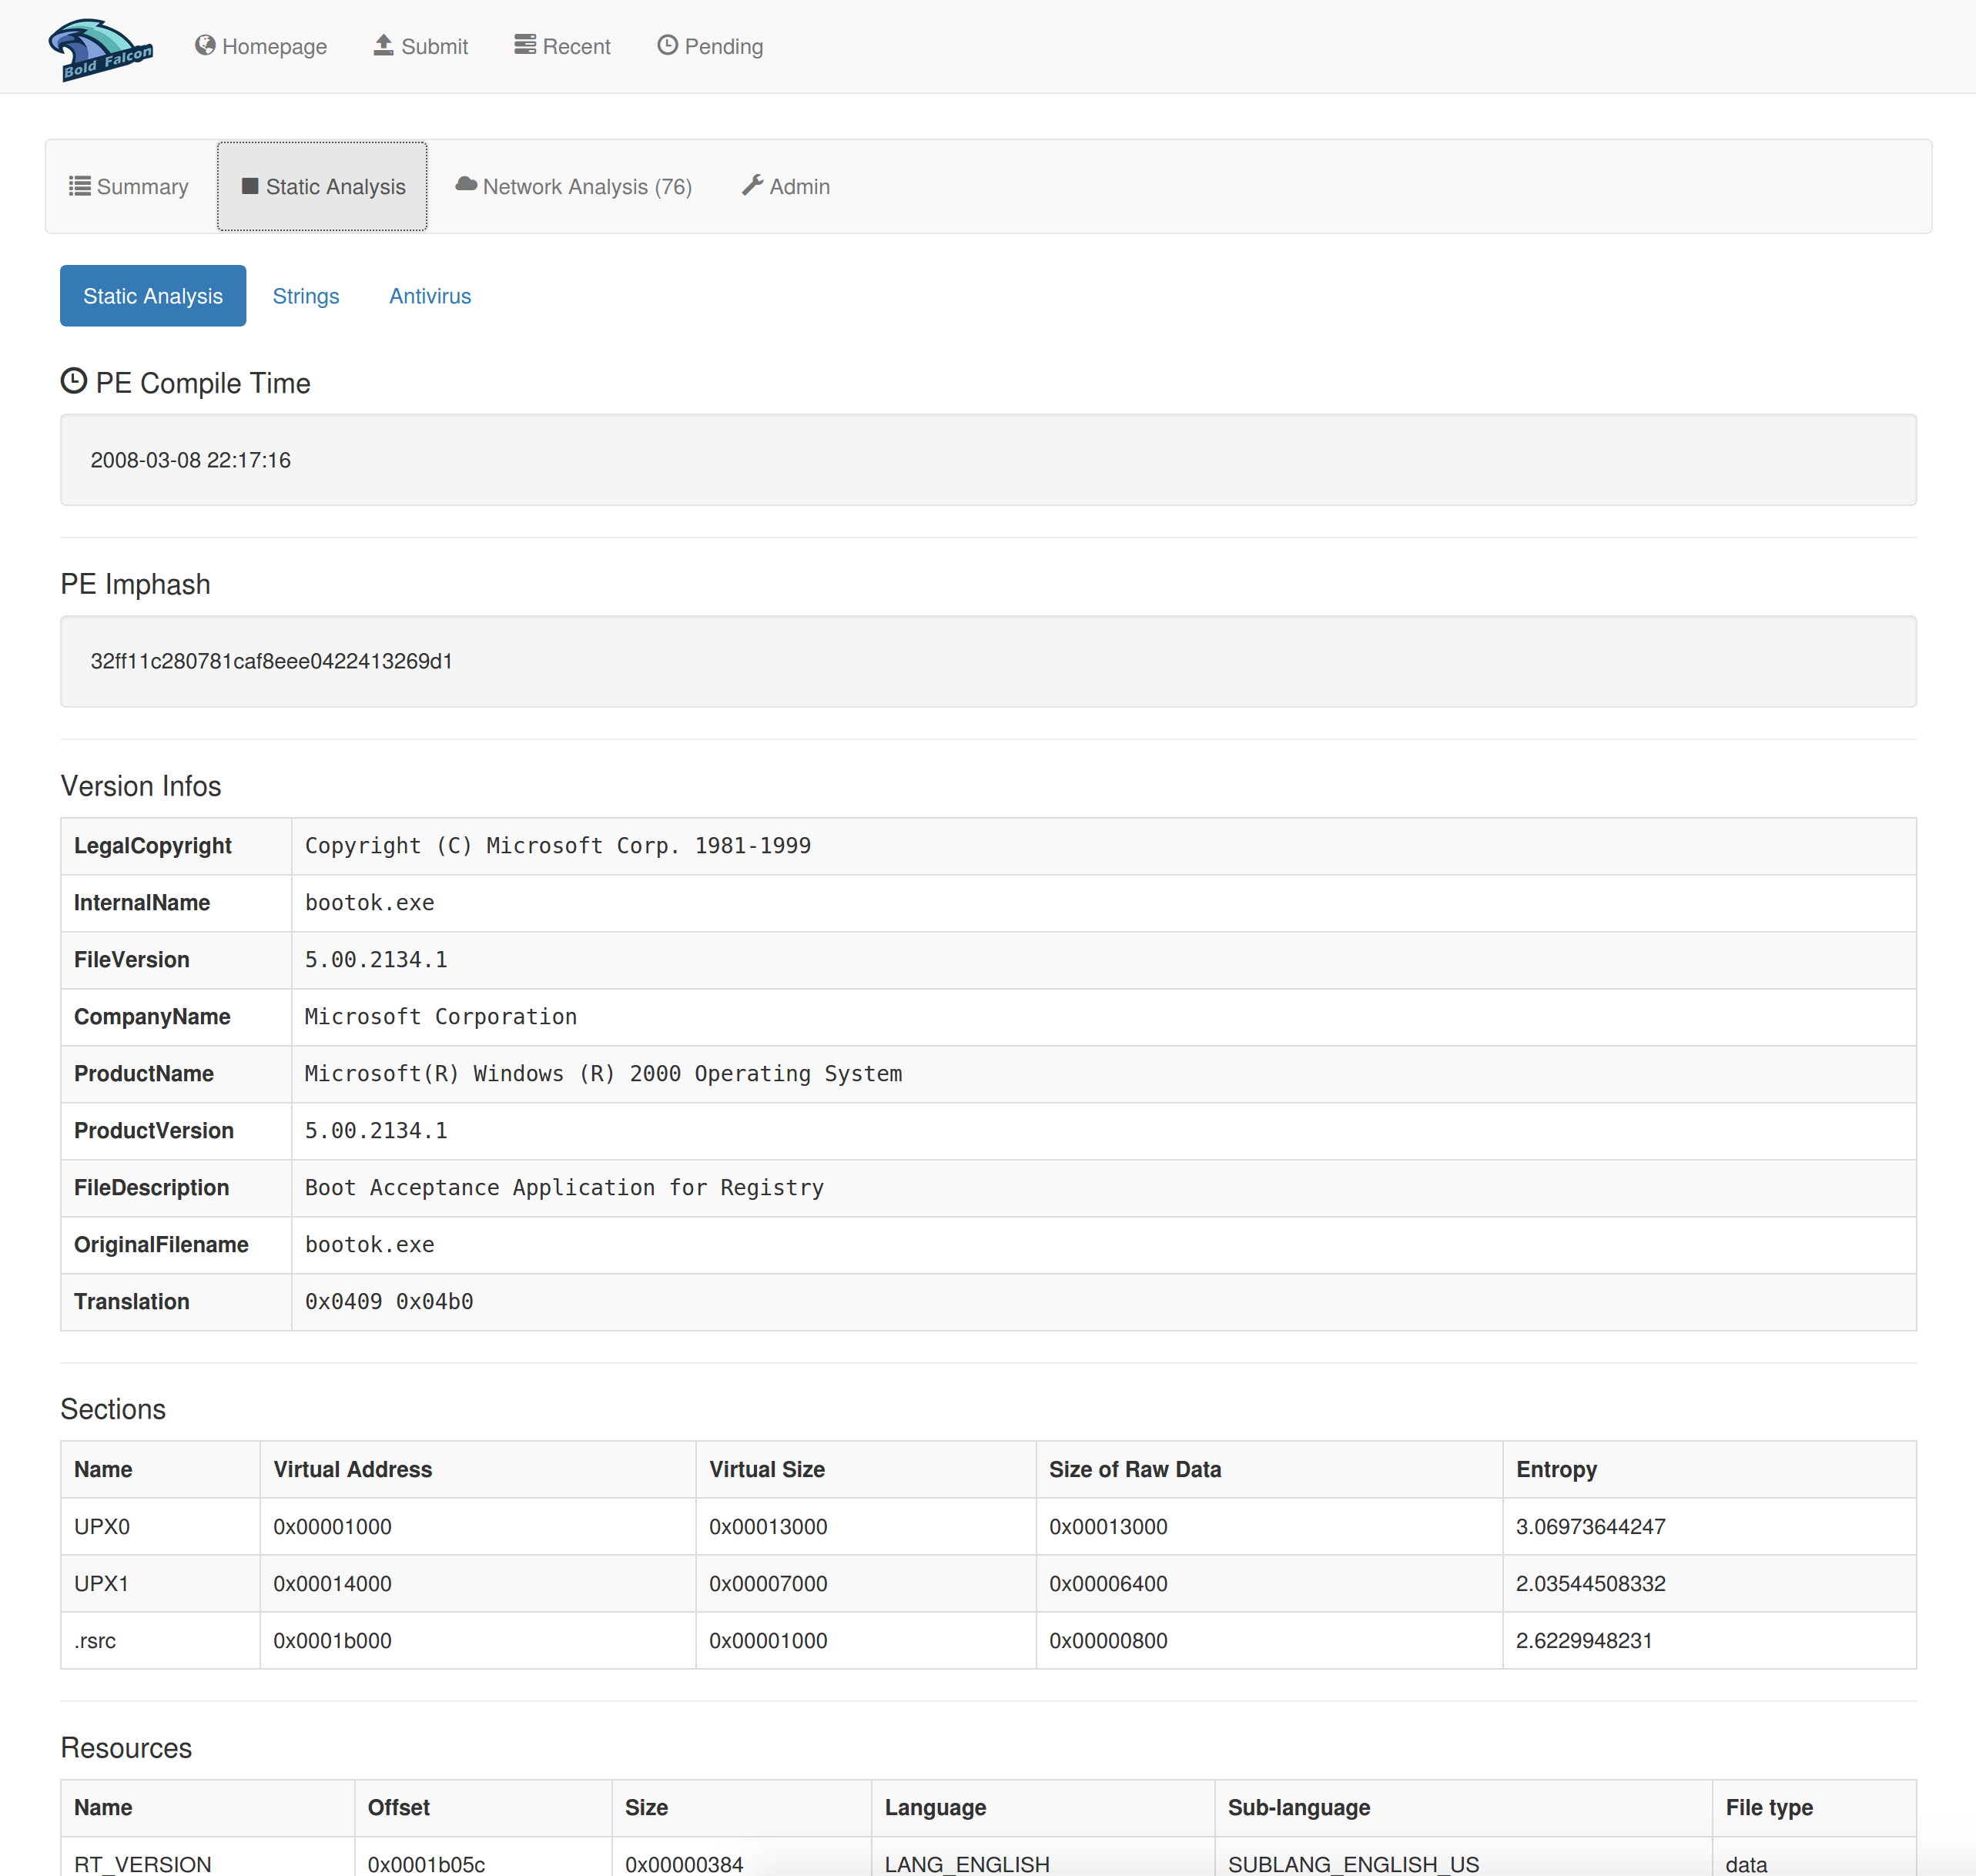Click the Network Analysis cloud icon
1976x1876 pixels.
pyautogui.click(x=466, y=185)
